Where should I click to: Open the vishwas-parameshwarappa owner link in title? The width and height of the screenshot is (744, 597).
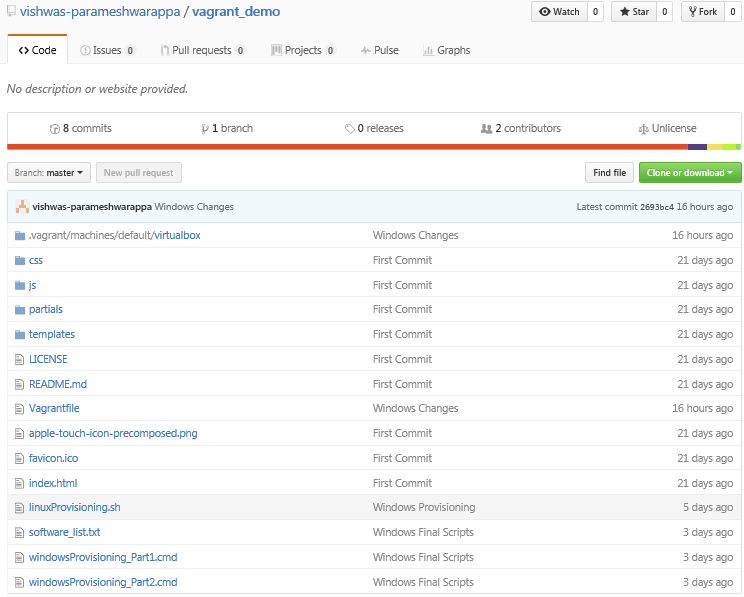pyautogui.click(x=100, y=11)
